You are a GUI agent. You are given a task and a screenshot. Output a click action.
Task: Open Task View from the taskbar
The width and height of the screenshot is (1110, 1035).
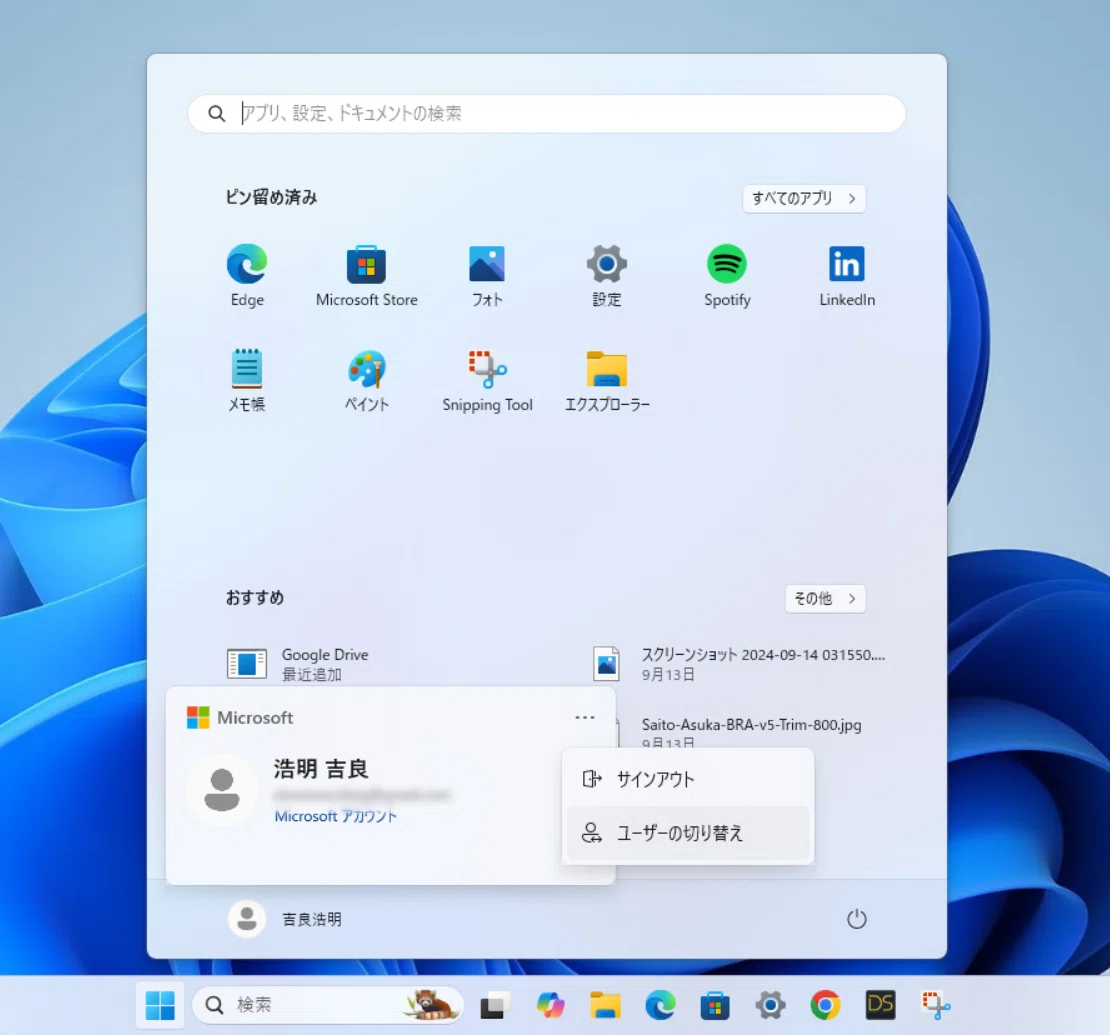coord(494,1005)
